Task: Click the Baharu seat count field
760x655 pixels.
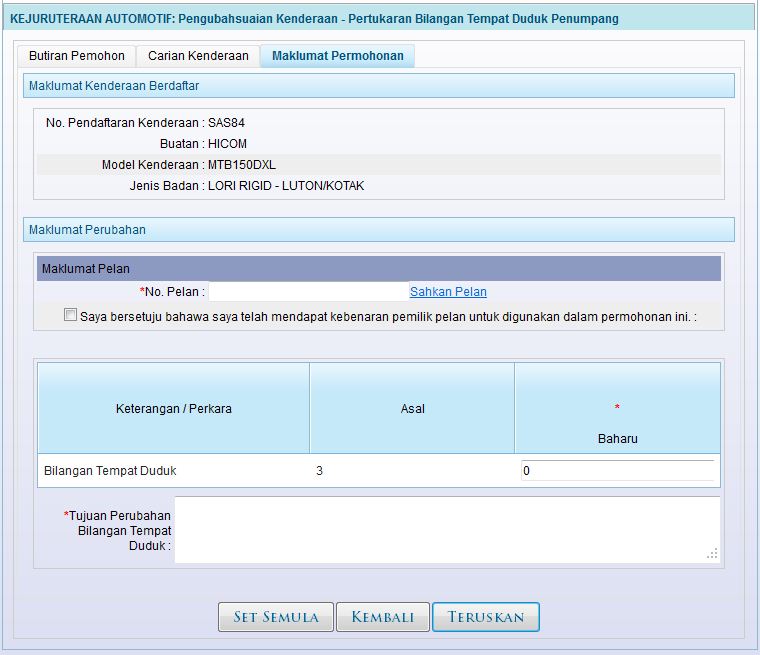Action: coord(618,471)
